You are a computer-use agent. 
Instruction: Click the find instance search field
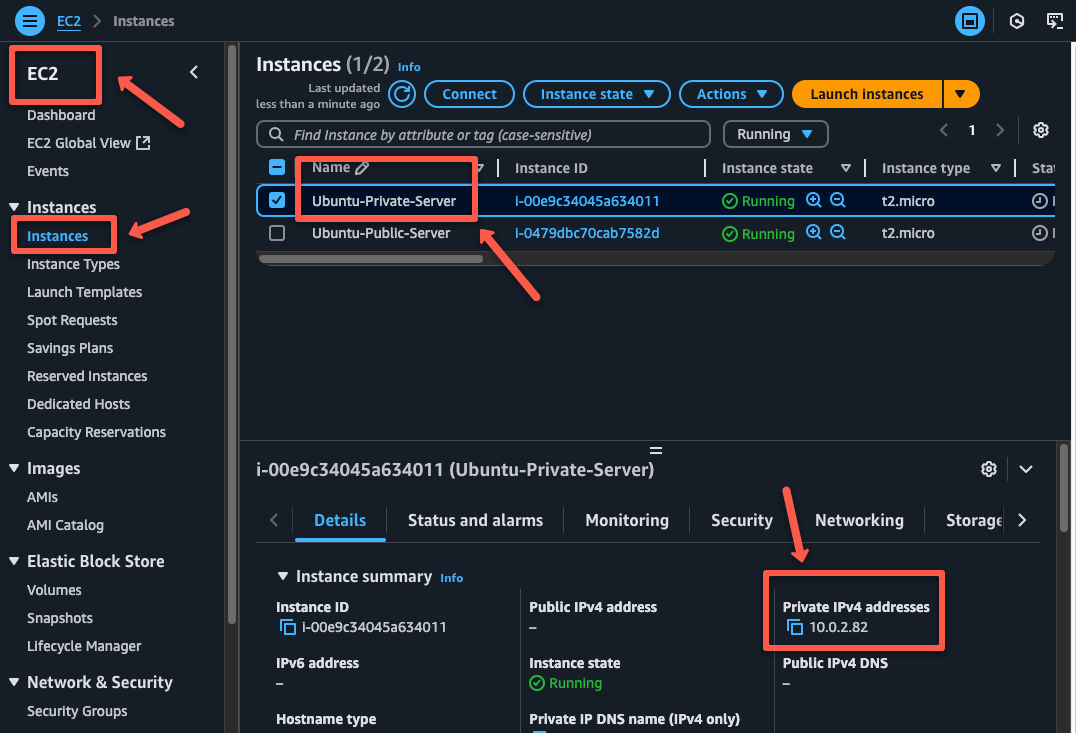point(483,135)
